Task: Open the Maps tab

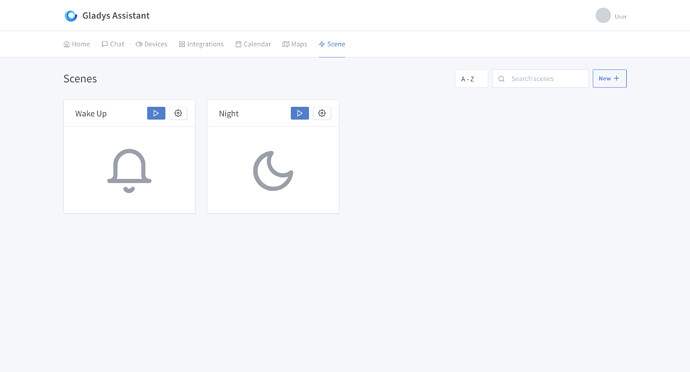Action: [294, 44]
